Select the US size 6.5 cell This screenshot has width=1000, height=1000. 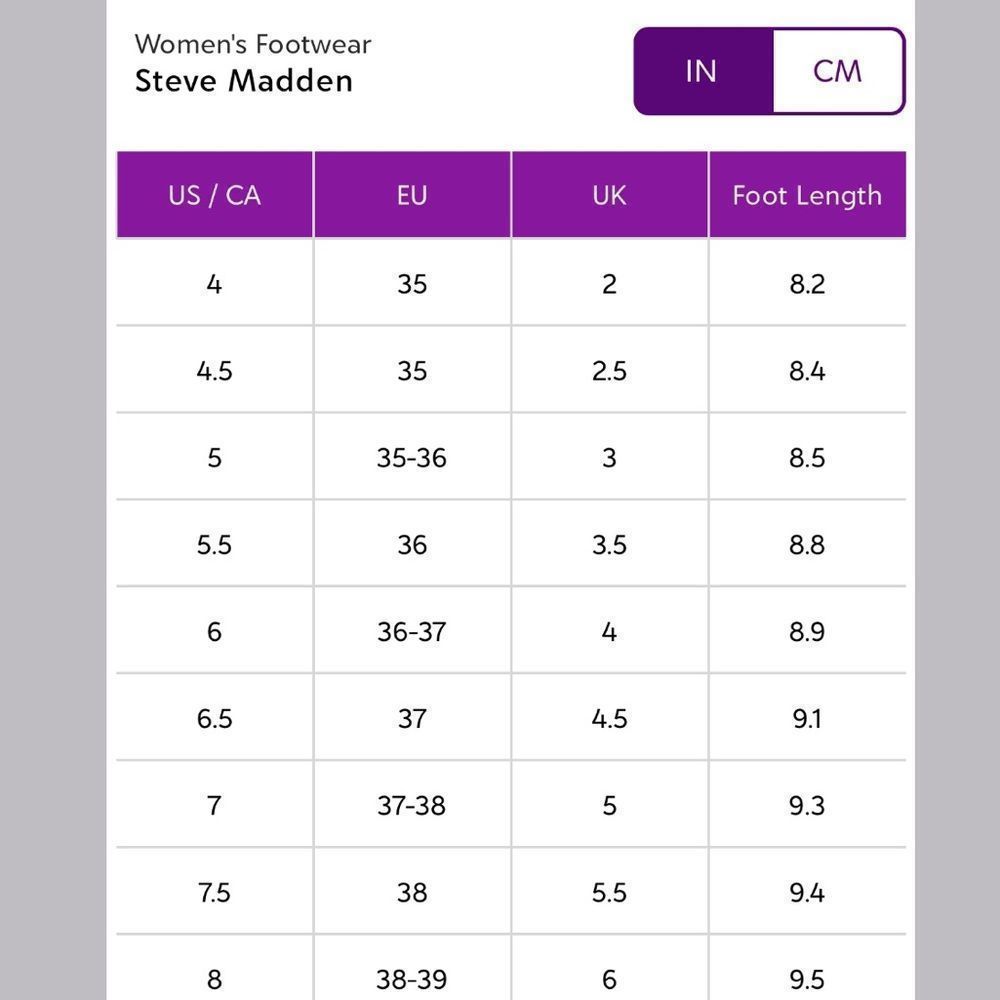pyautogui.click(x=214, y=719)
